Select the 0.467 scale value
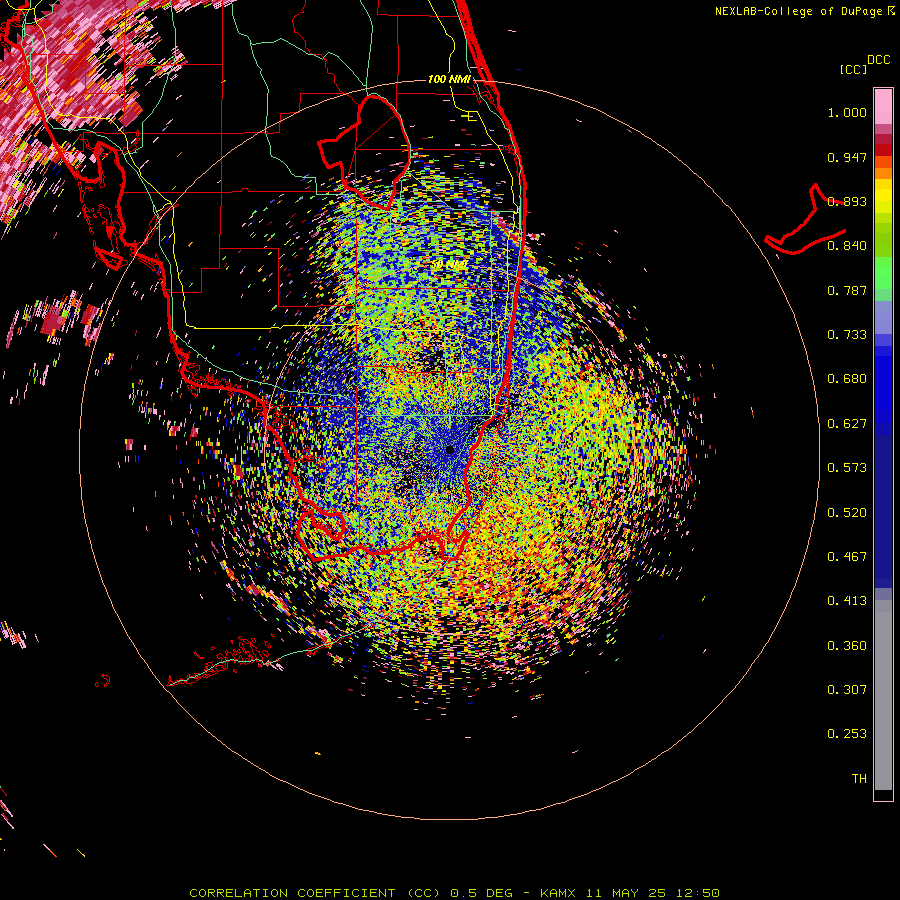900x900 pixels. [x=847, y=557]
